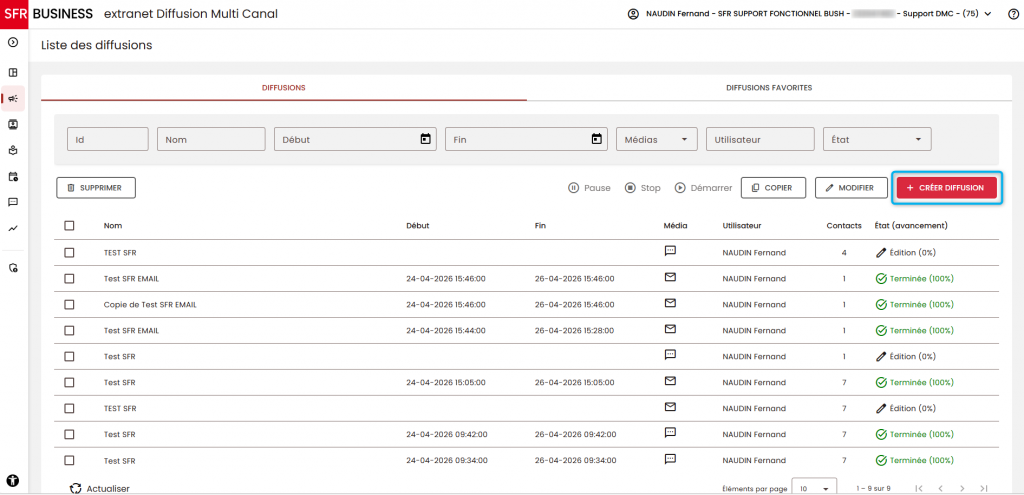This screenshot has height=495, width=1024.
Task: Open the message bubble icon in sidebar
Action: (x=13, y=202)
